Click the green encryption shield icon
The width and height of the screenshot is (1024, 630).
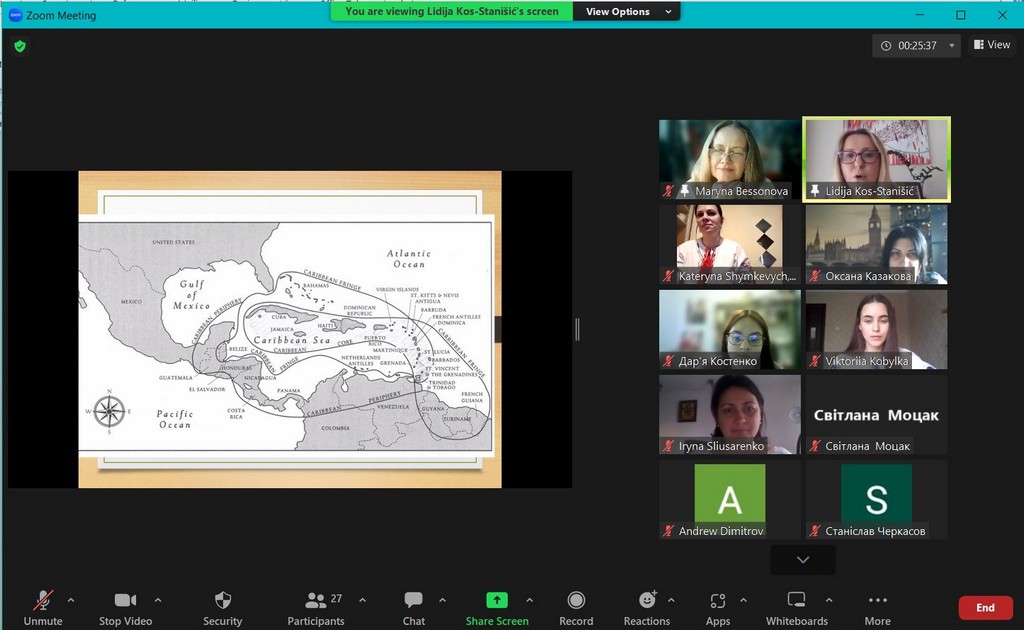pos(20,46)
